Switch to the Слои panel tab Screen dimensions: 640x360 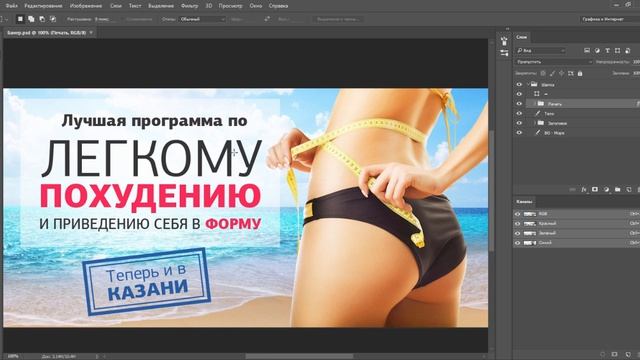522,37
